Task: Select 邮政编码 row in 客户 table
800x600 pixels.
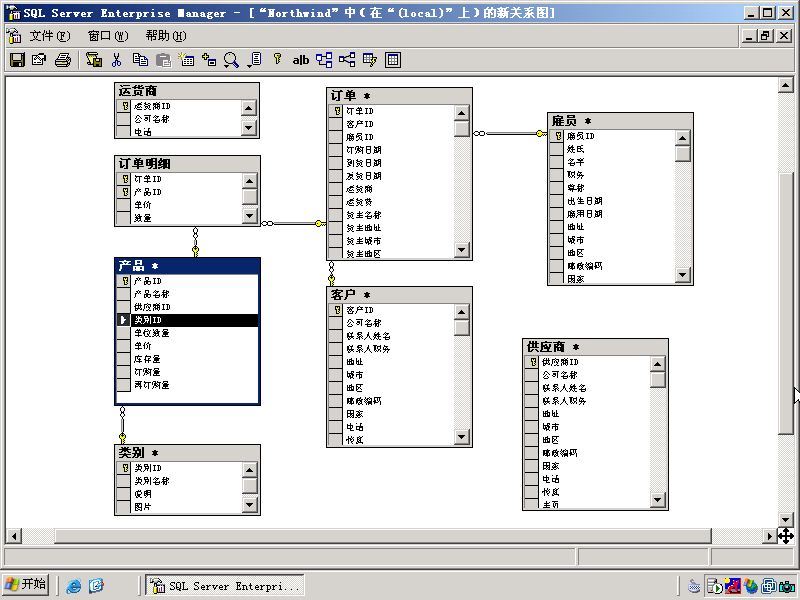Action: click(x=391, y=401)
